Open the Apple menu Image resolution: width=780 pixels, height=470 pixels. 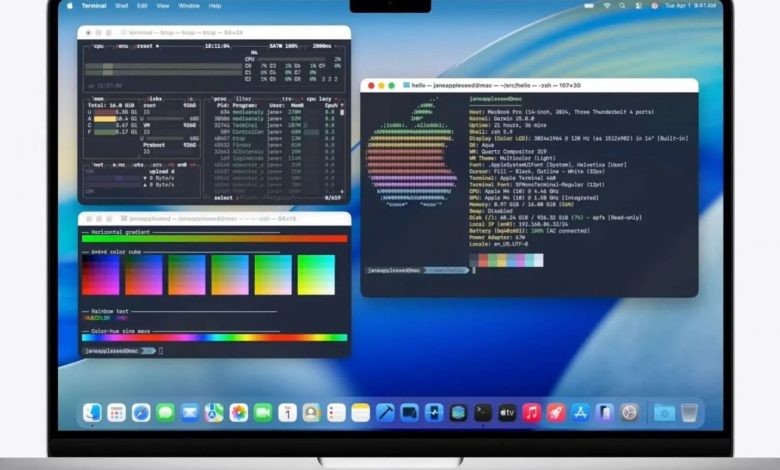(x=70, y=5)
